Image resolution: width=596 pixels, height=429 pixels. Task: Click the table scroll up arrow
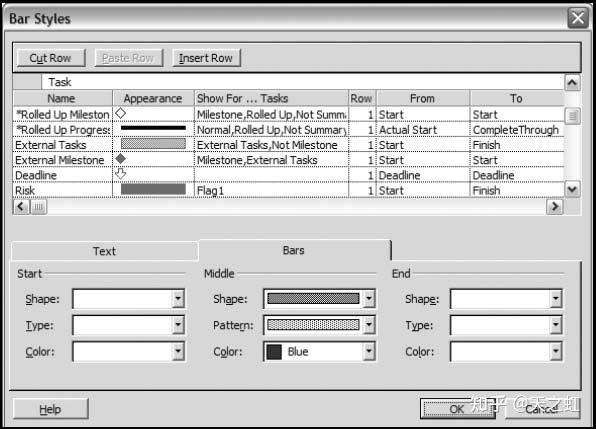(x=572, y=82)
